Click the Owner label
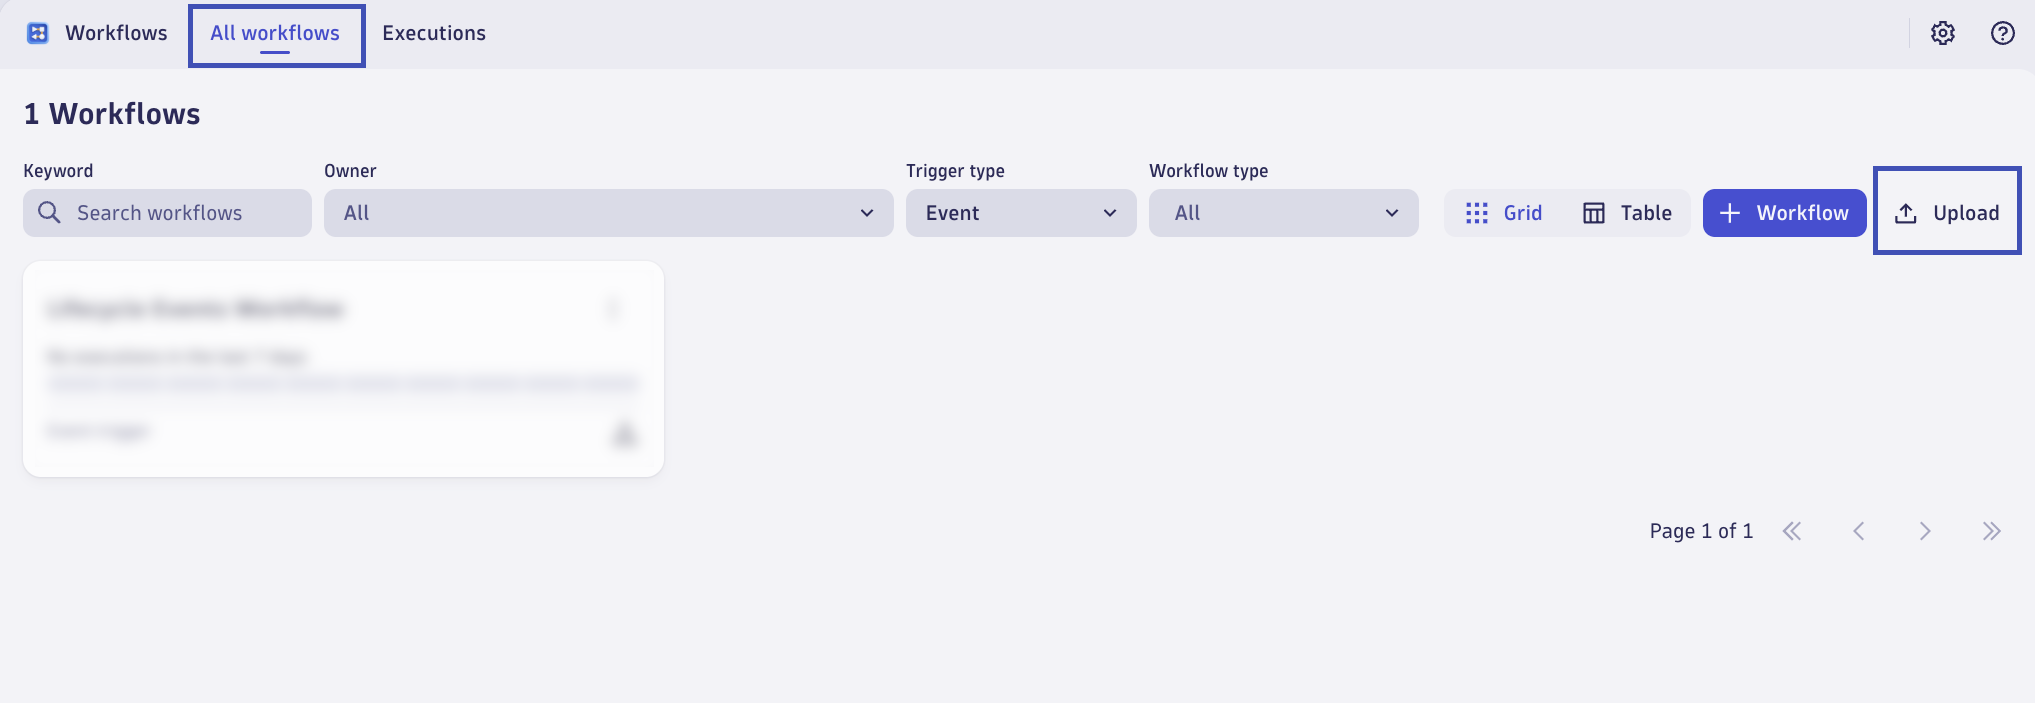2035x703 pixels. click(350, 171)
